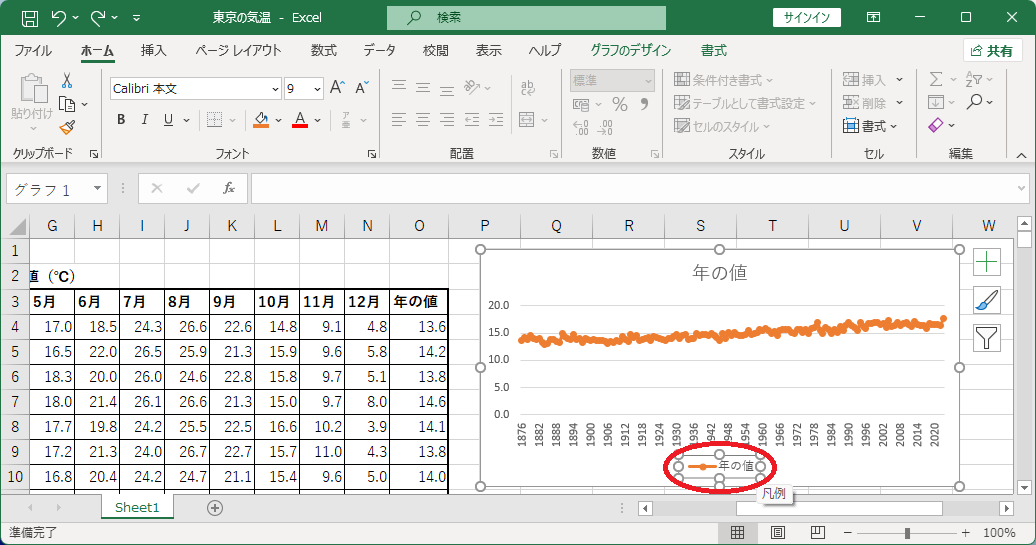Click the 共有 share button
The image size is (1036, 545).
pos(992,51)
